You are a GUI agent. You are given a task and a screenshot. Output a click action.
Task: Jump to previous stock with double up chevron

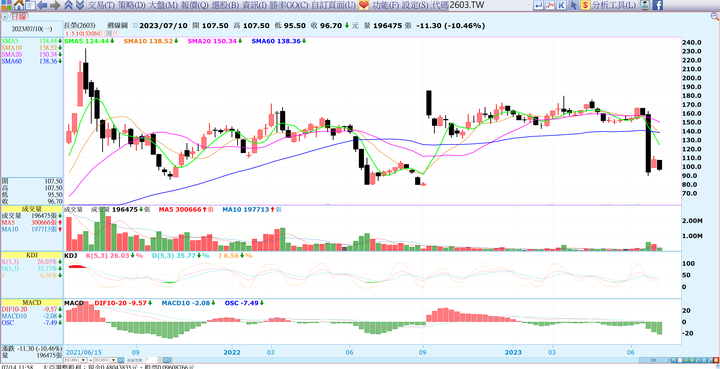point(68,5)
